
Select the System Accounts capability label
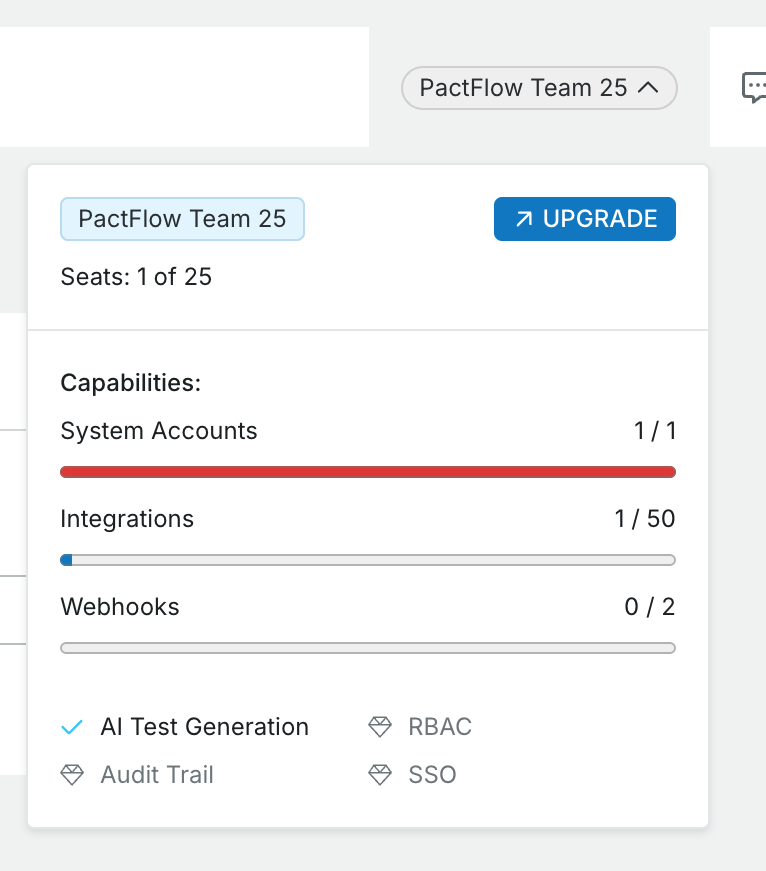pos(159,431)
